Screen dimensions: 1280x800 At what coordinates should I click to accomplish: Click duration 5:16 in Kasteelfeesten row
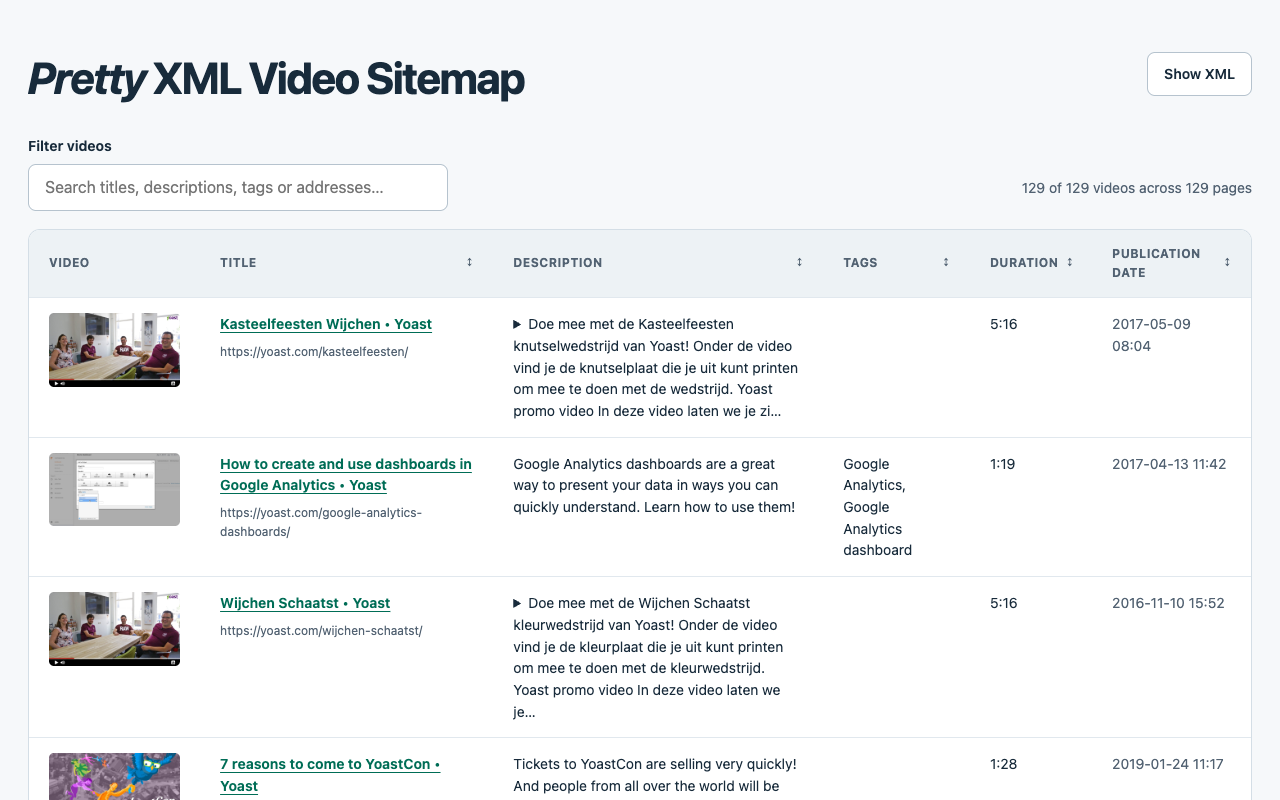tap(1003, 324)
